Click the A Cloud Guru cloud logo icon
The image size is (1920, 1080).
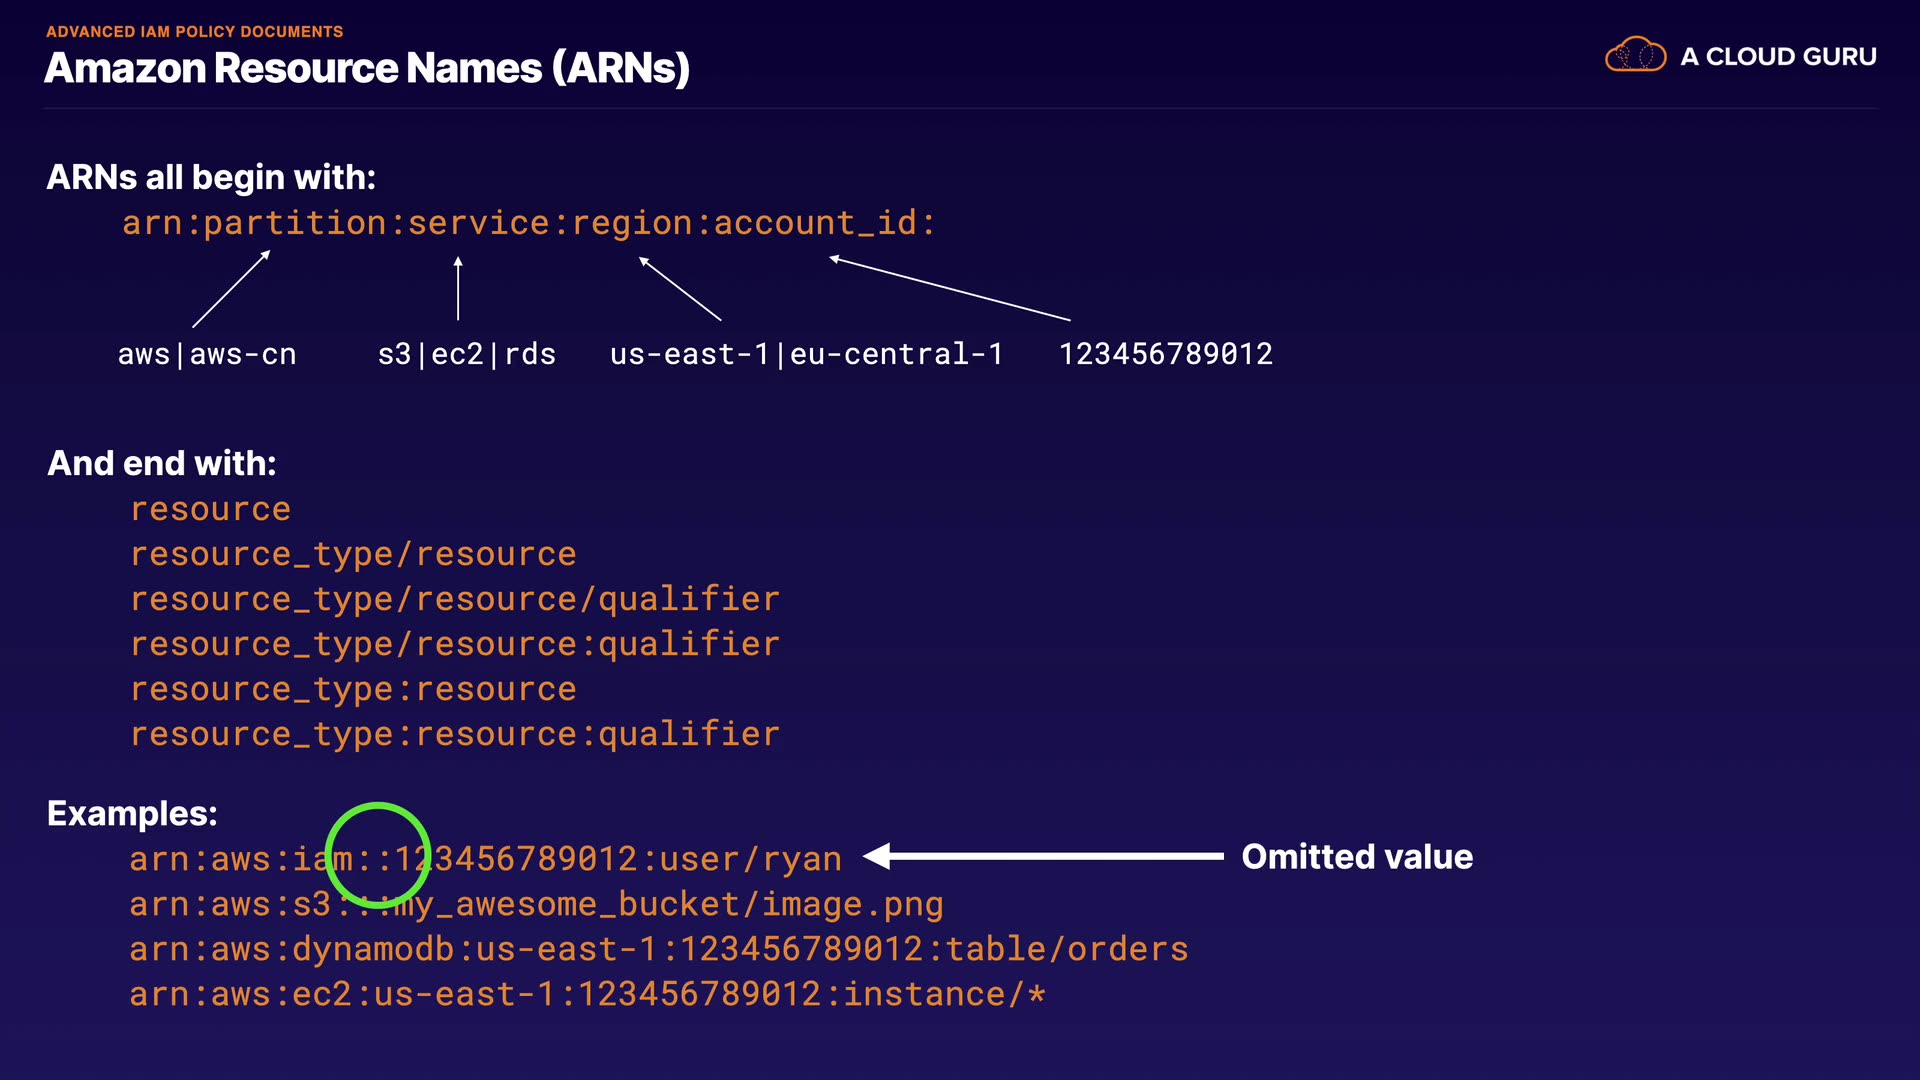point(1635,55)
